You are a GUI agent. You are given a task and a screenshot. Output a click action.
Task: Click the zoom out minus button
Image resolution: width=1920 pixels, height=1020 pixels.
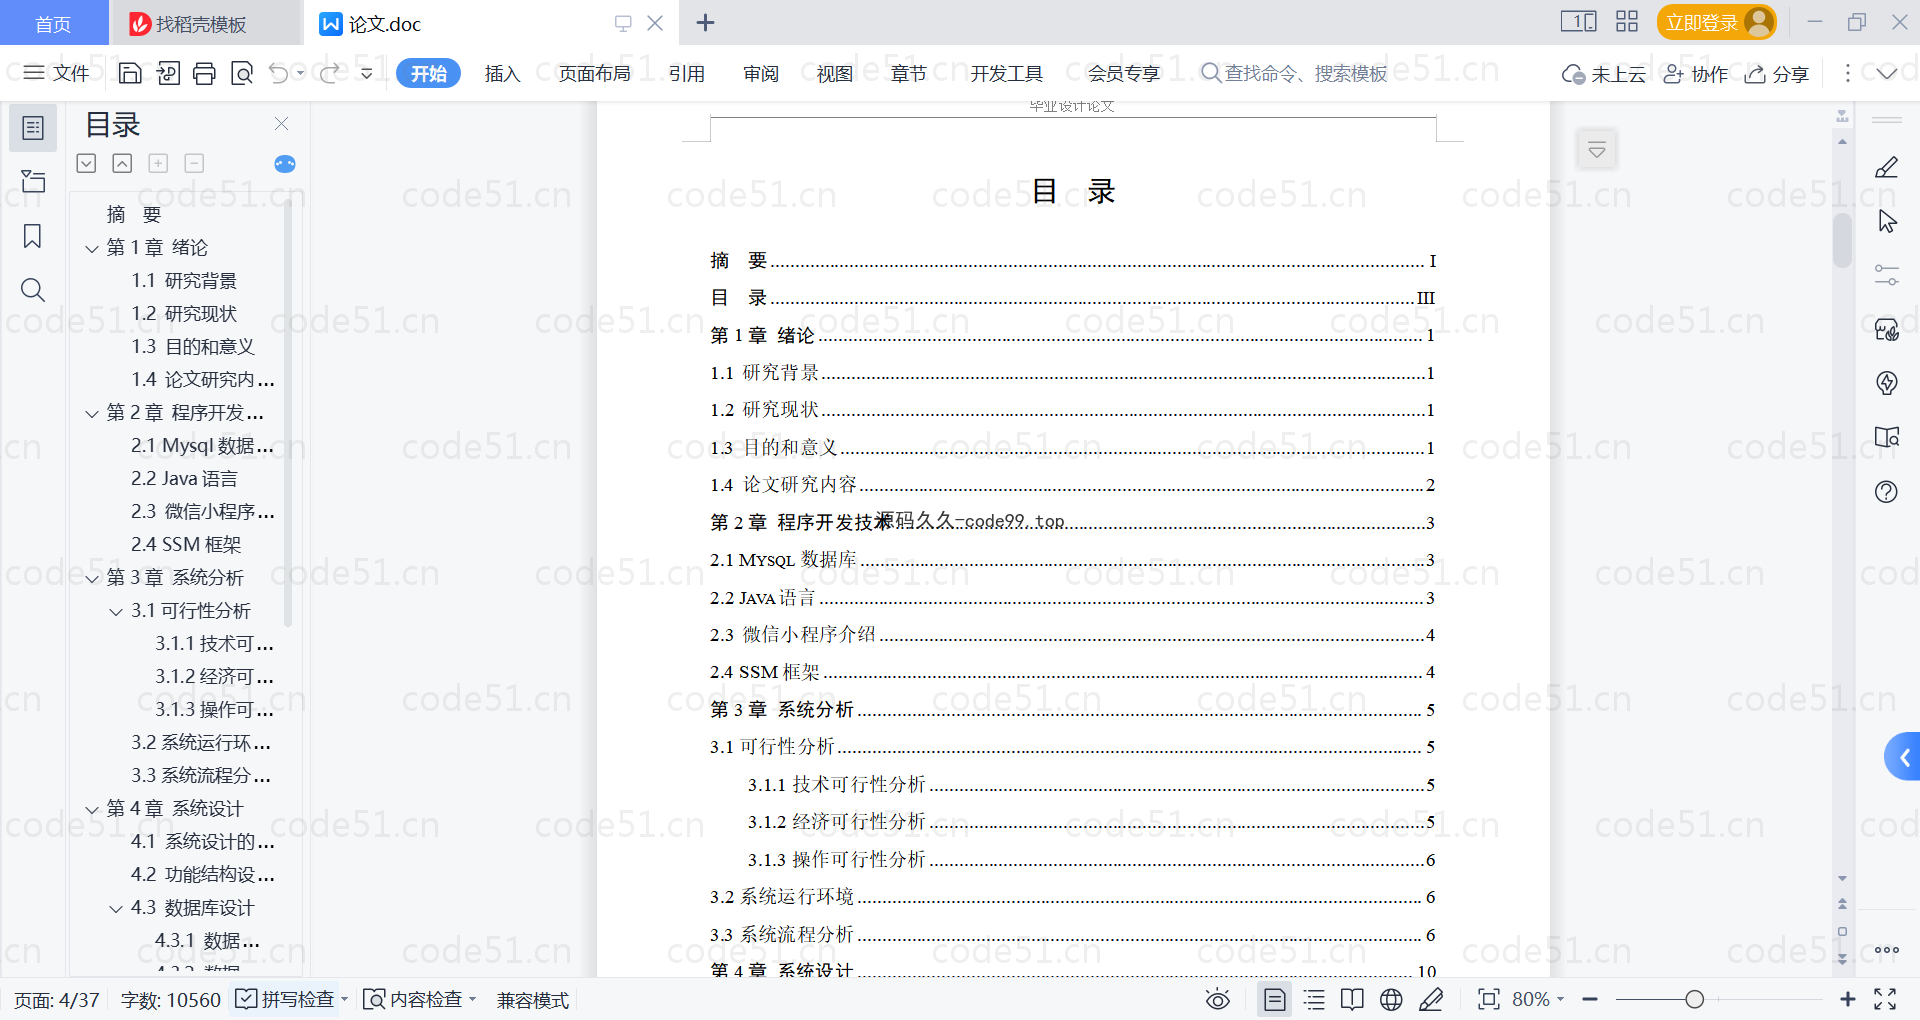tap(1590, 999)
